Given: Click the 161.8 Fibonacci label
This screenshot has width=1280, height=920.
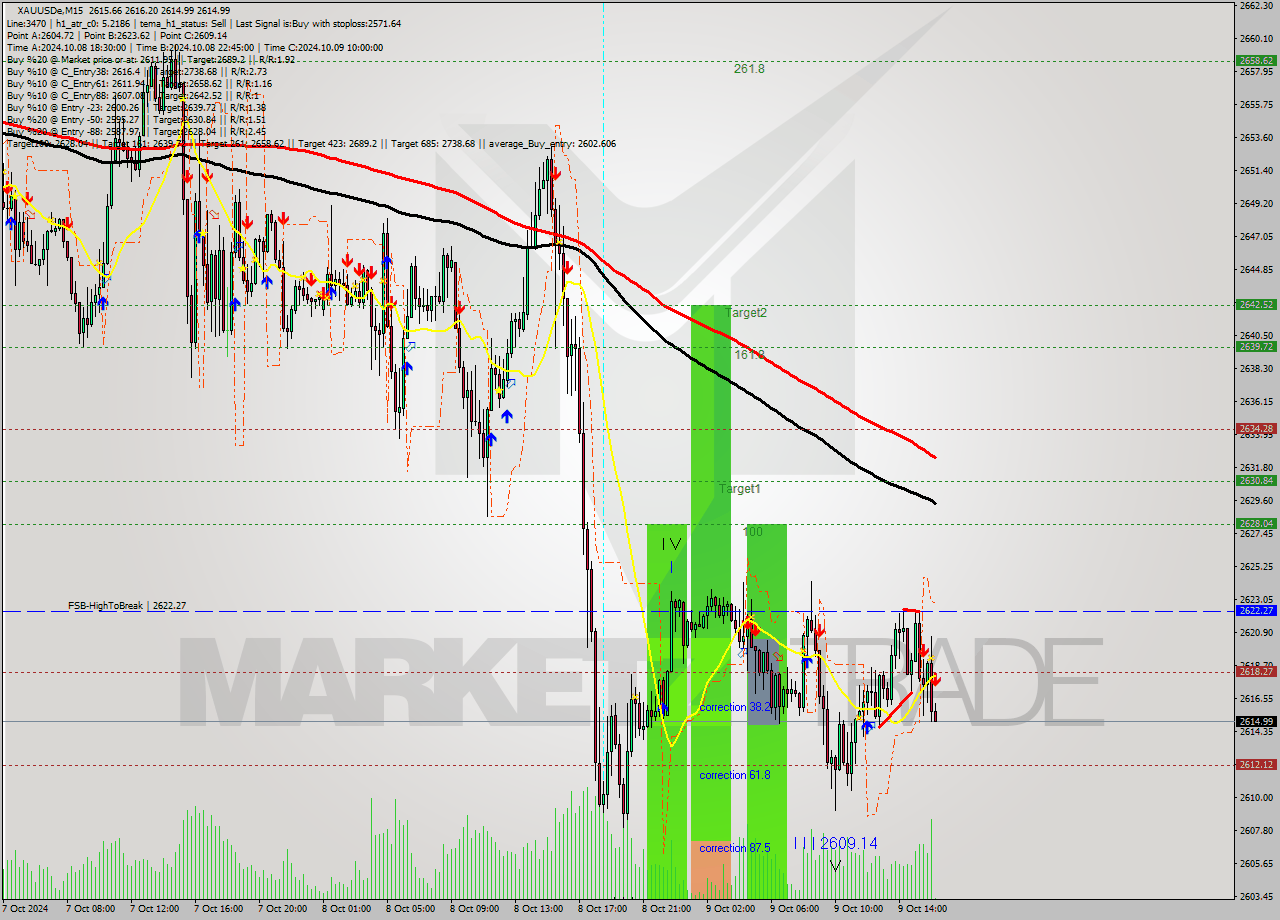Looking at the screenshot, I should 749,354.
